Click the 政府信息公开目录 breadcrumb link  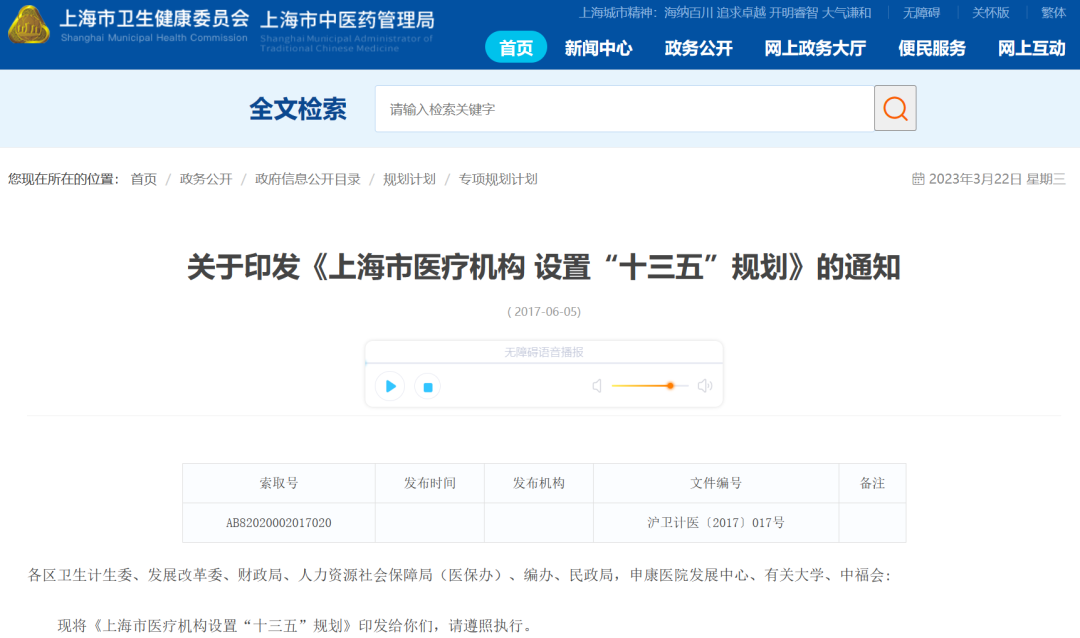[x=307, y=179]
